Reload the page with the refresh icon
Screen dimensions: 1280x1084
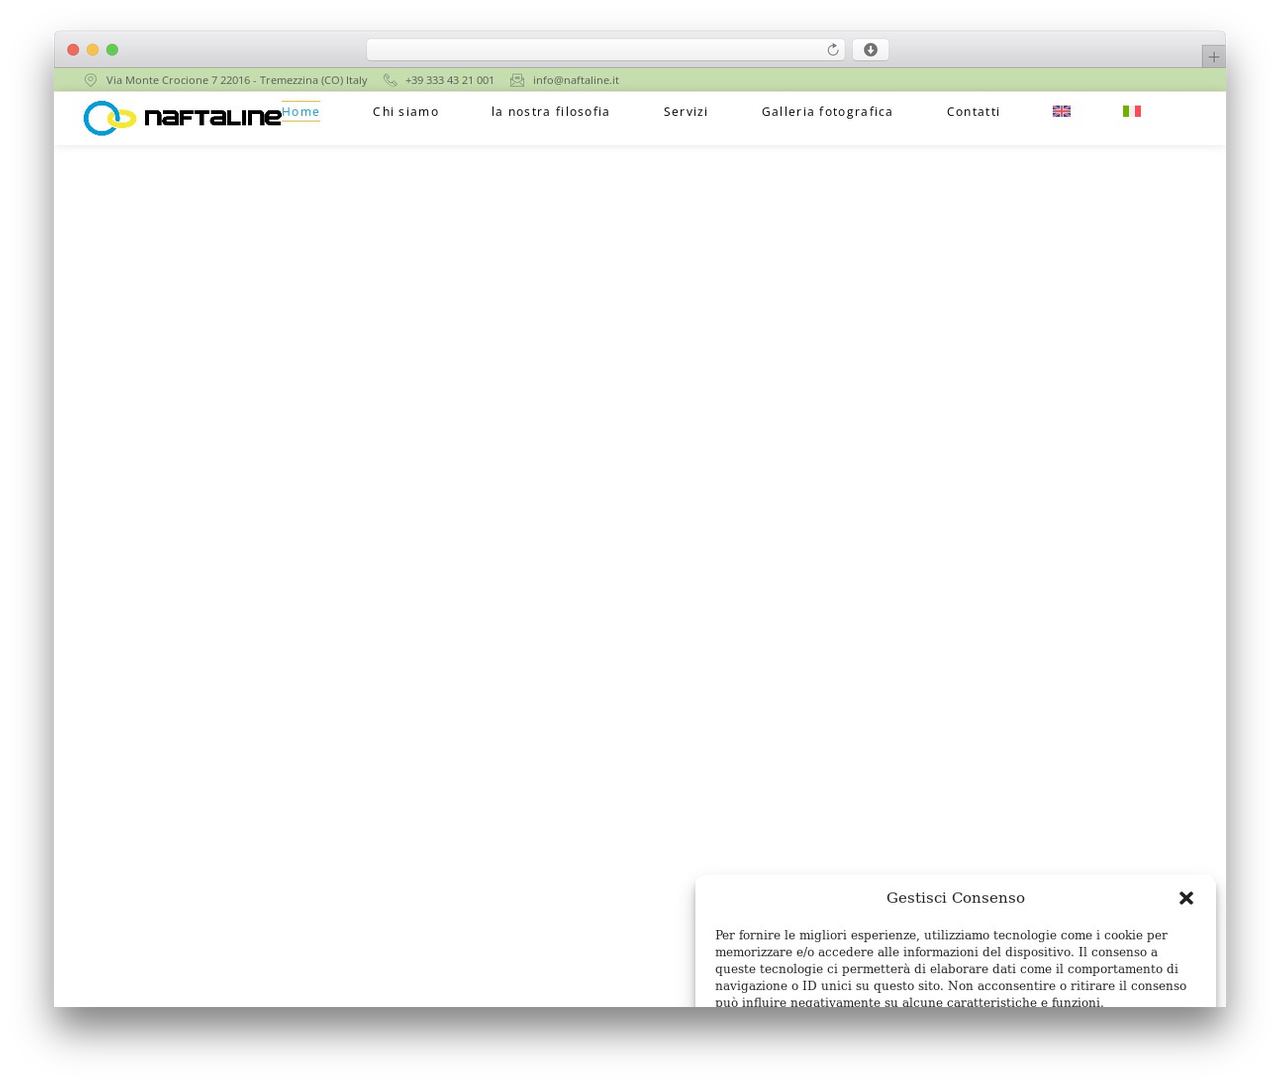(x=833, y=50)
